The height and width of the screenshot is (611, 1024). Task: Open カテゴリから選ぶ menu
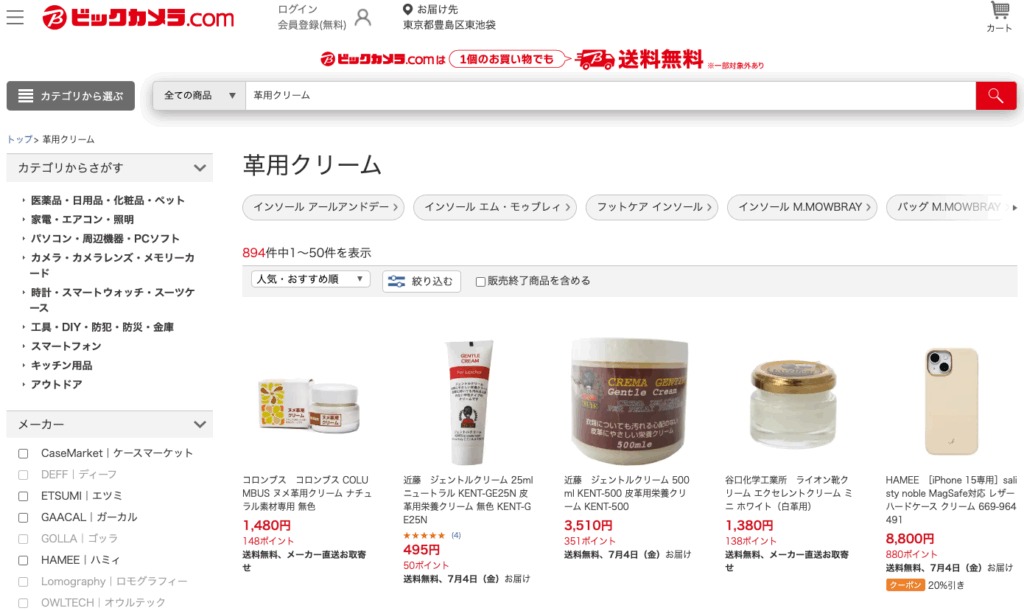pyautogui.click(x=71, y=96)
